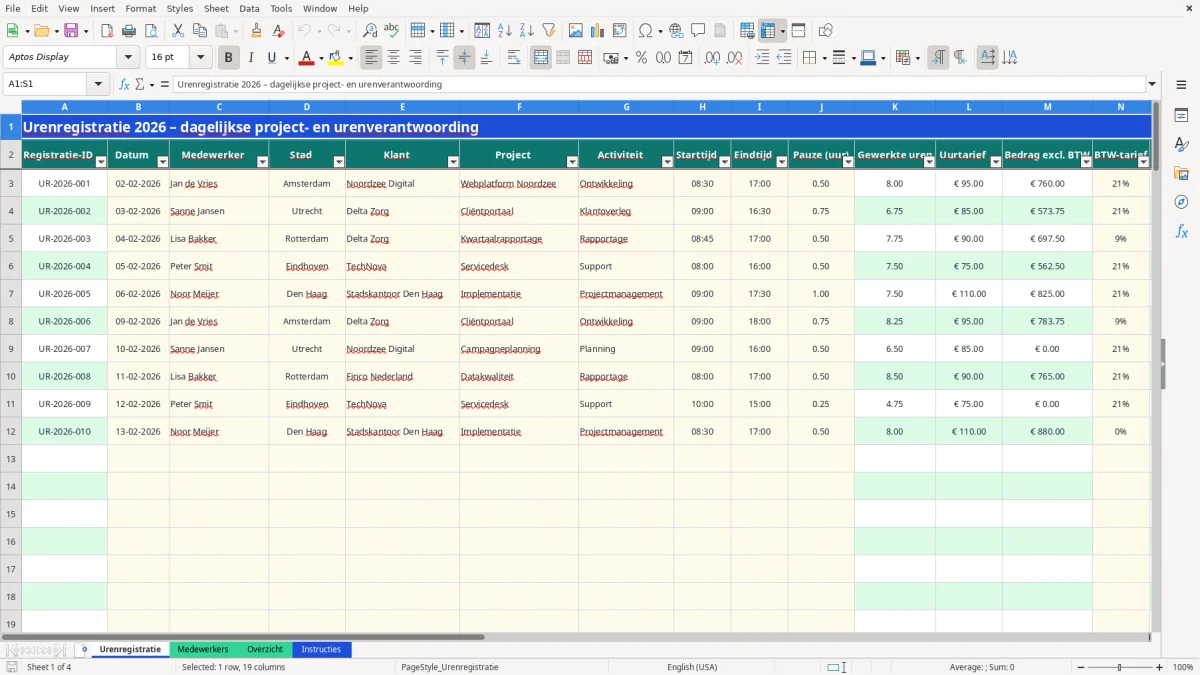1200x675 pixels.
Task: Click the Font Color red A swatch
Action: click(306, 58)
